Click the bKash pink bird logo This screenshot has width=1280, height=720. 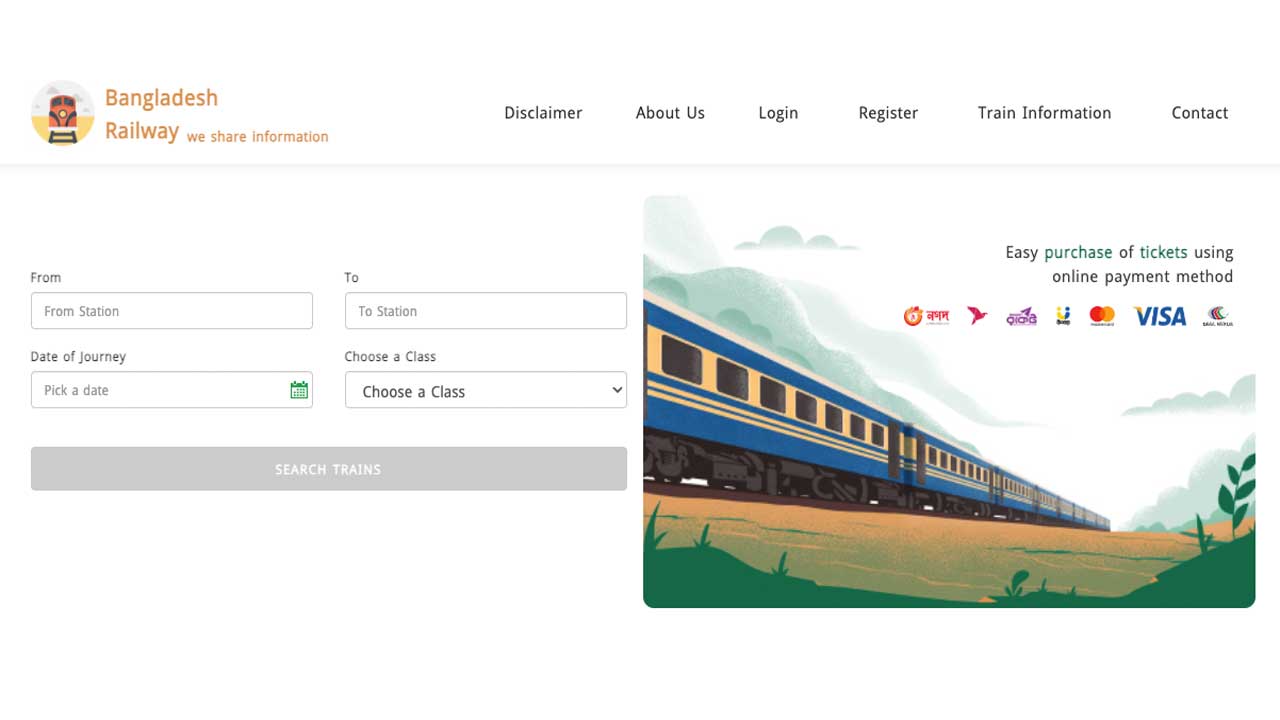[977, 316]
